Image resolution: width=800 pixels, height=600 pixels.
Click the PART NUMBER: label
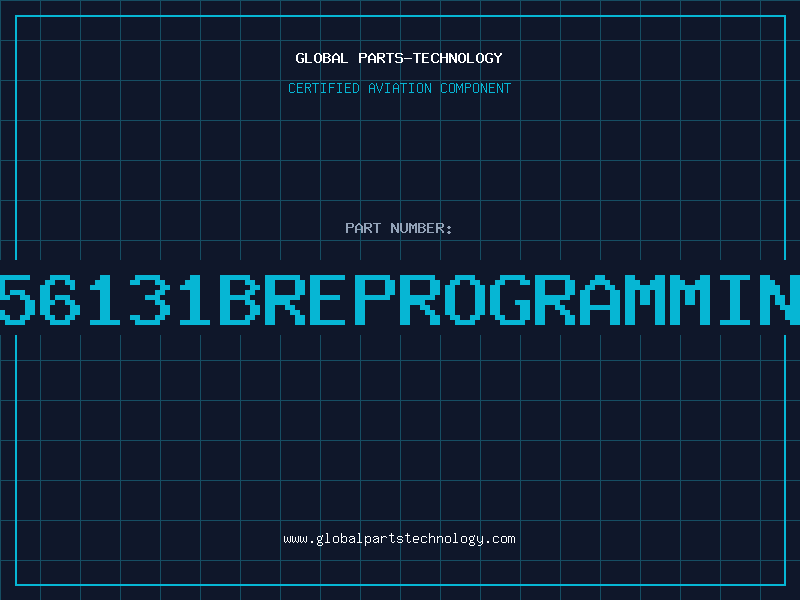399,228
